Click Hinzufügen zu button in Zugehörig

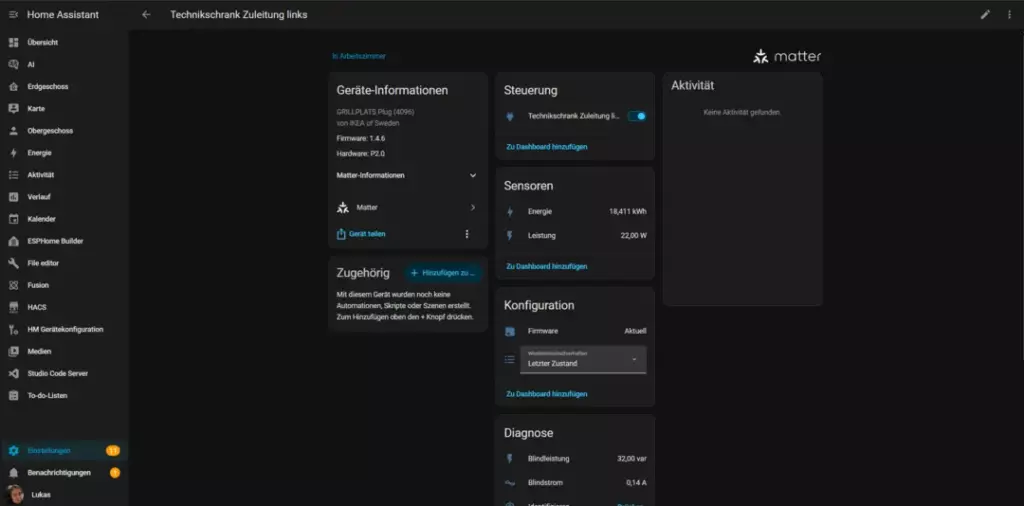443,273
